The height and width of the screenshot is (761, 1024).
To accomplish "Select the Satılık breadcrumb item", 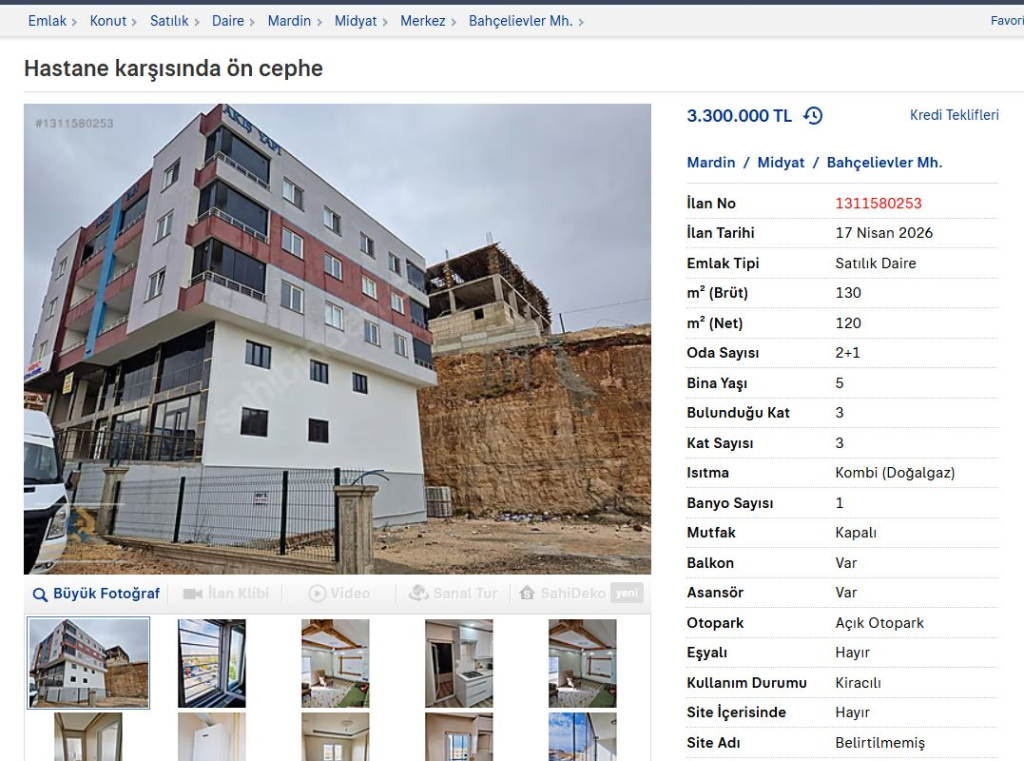I will pyautogui.click(x=169, y=21).
